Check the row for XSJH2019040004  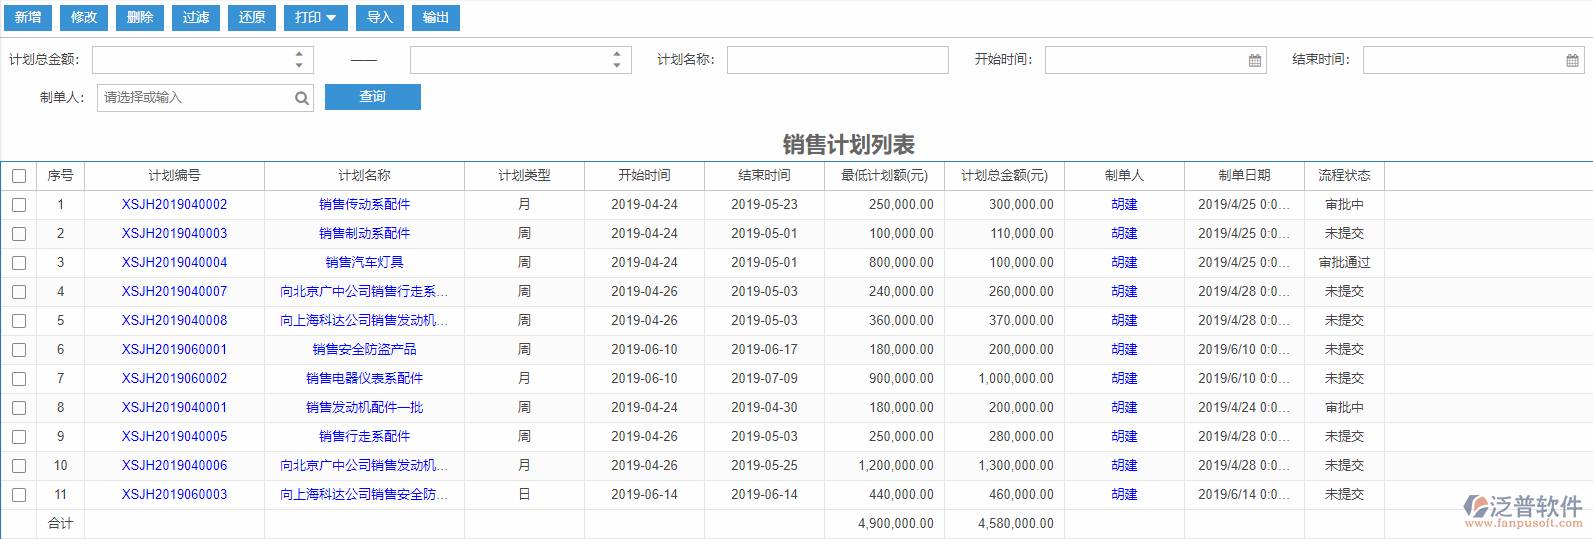pos(19,263)
